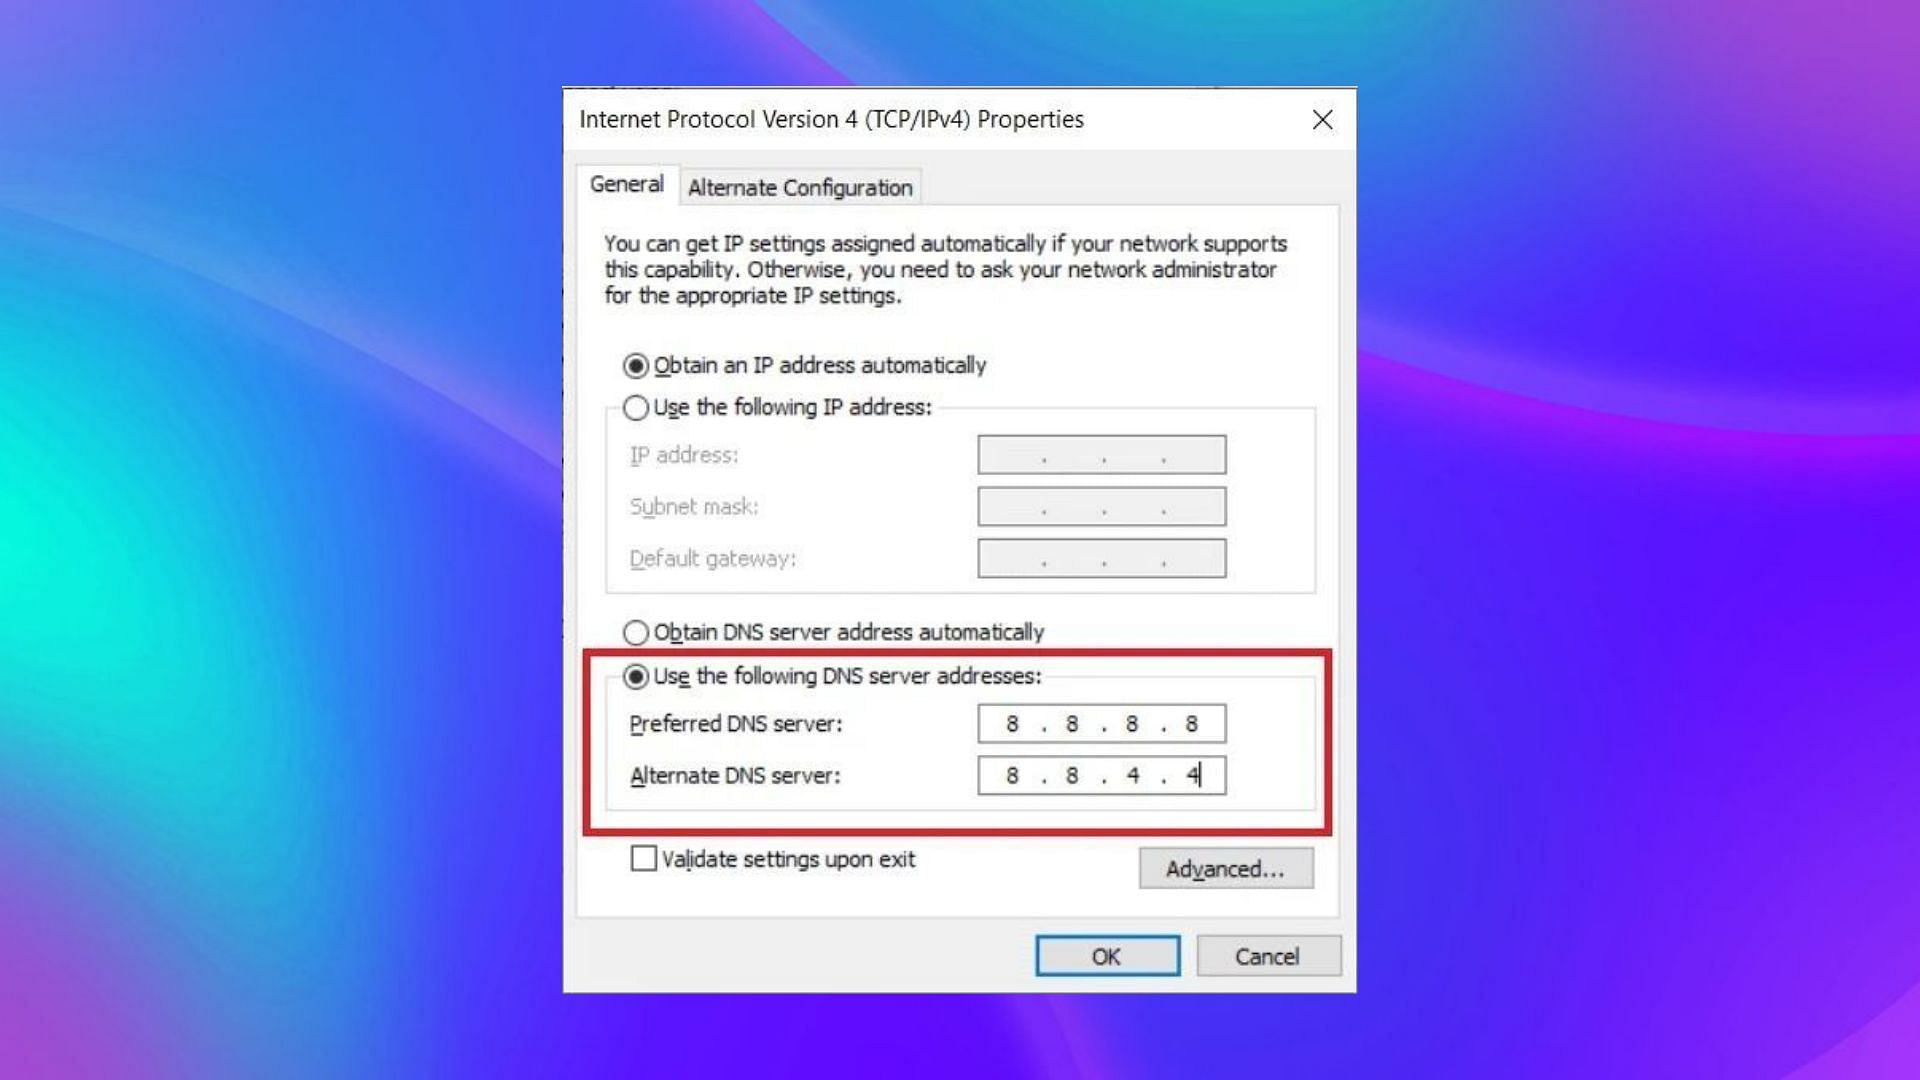Confirm with the OK button
1920x1080 pixels.
click(1107, 957)
